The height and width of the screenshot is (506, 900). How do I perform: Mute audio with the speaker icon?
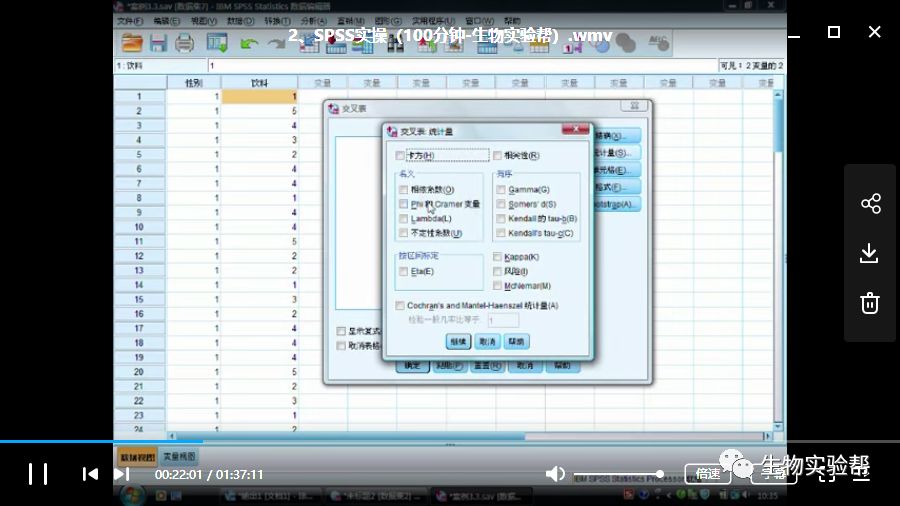click(x=555, y=474)
